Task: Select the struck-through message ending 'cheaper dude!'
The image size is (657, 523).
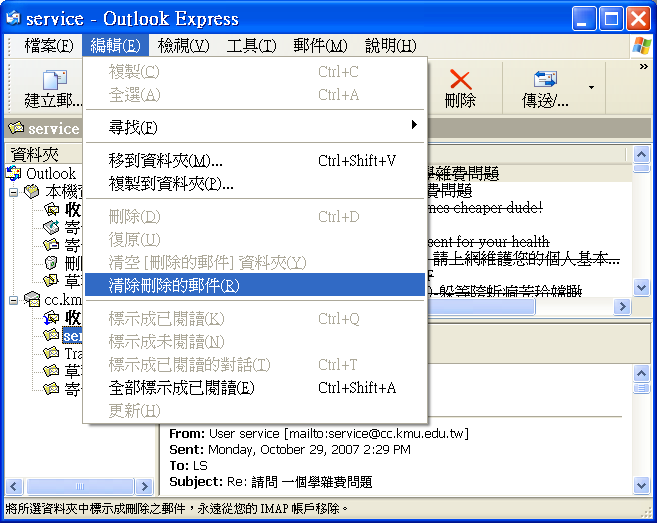Action: (485, 207)
